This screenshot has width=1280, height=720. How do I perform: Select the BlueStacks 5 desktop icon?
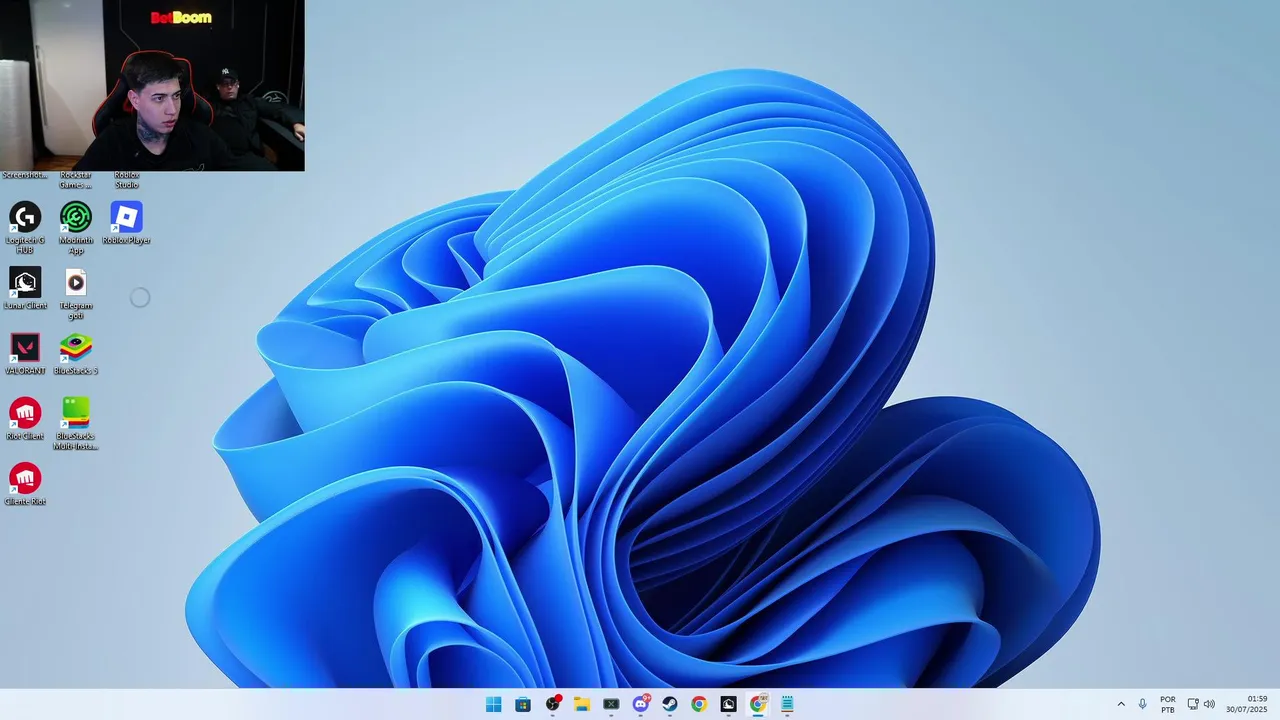(76, 354)
